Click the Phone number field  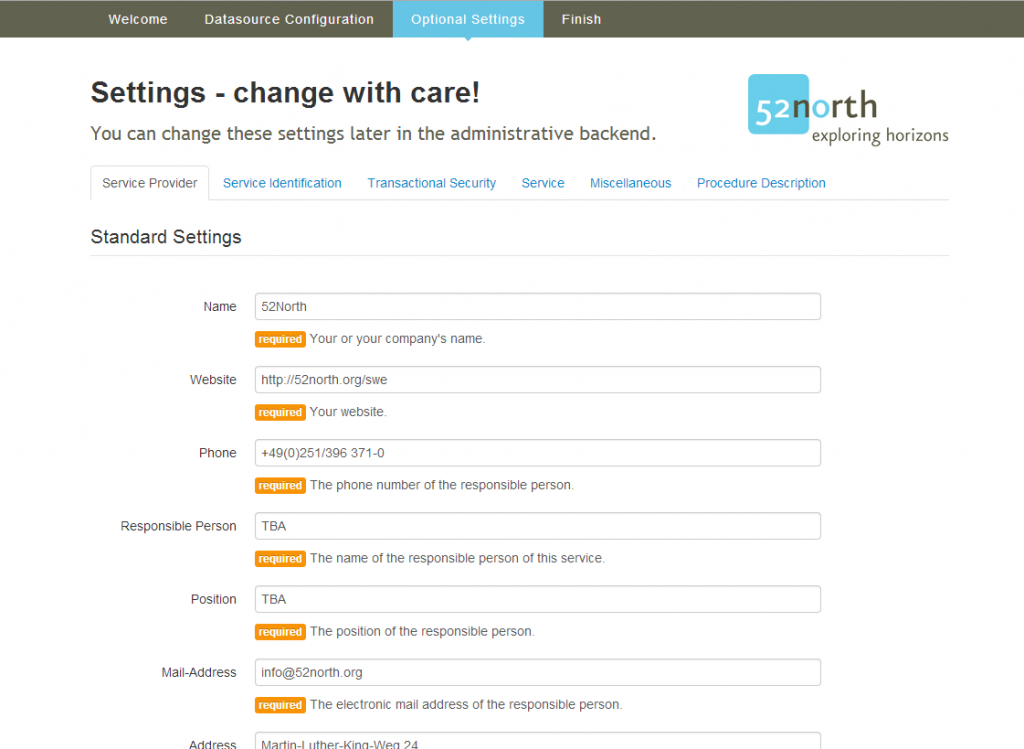[537, 453]
